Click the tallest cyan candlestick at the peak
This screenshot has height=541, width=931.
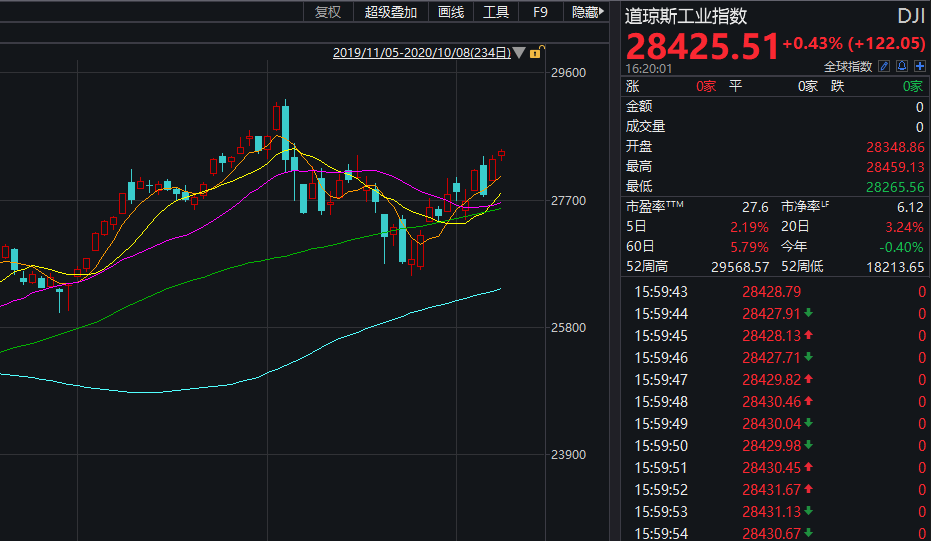(286, 134)
